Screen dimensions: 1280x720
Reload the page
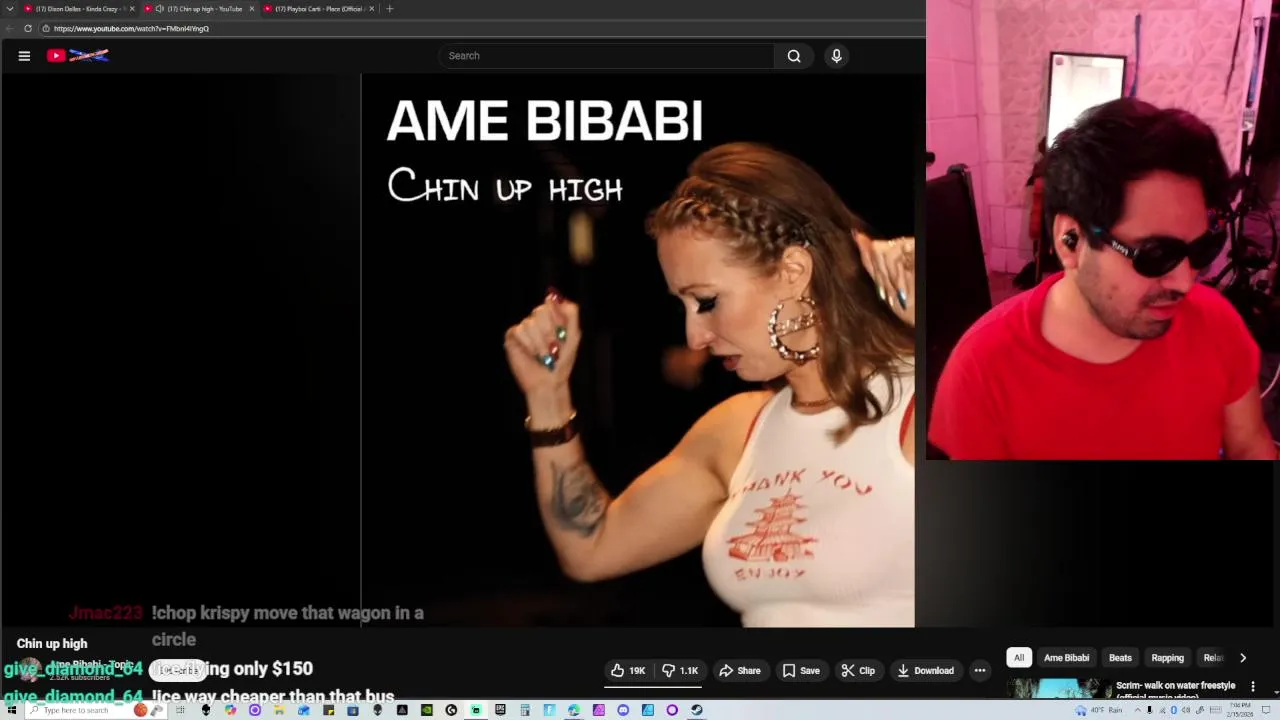click(x=27, y=29)
